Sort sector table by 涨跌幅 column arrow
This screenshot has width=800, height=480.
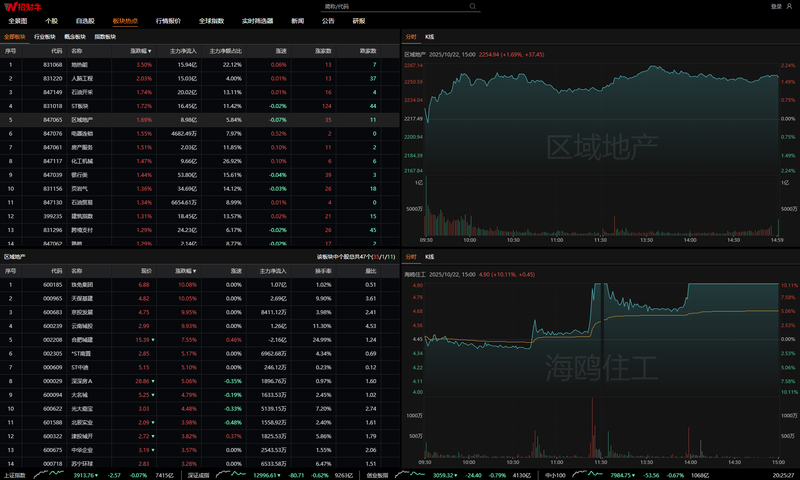point(149,51)
